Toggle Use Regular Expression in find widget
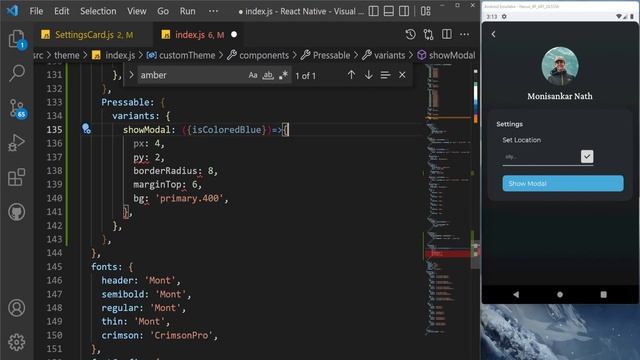Viewport: 640px width, 360px height. (283, 75)
